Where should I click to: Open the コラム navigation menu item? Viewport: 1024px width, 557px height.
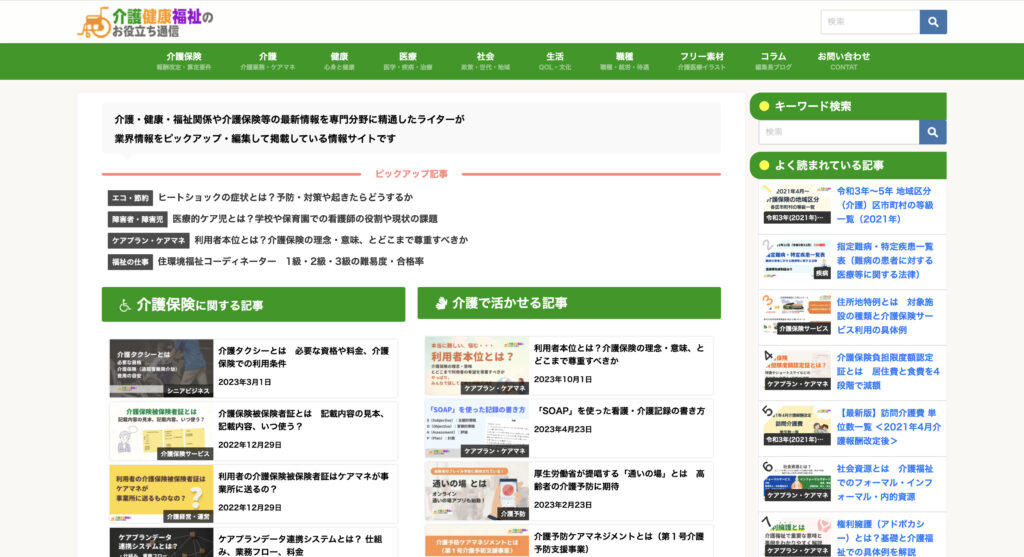(x=773, y=61)
